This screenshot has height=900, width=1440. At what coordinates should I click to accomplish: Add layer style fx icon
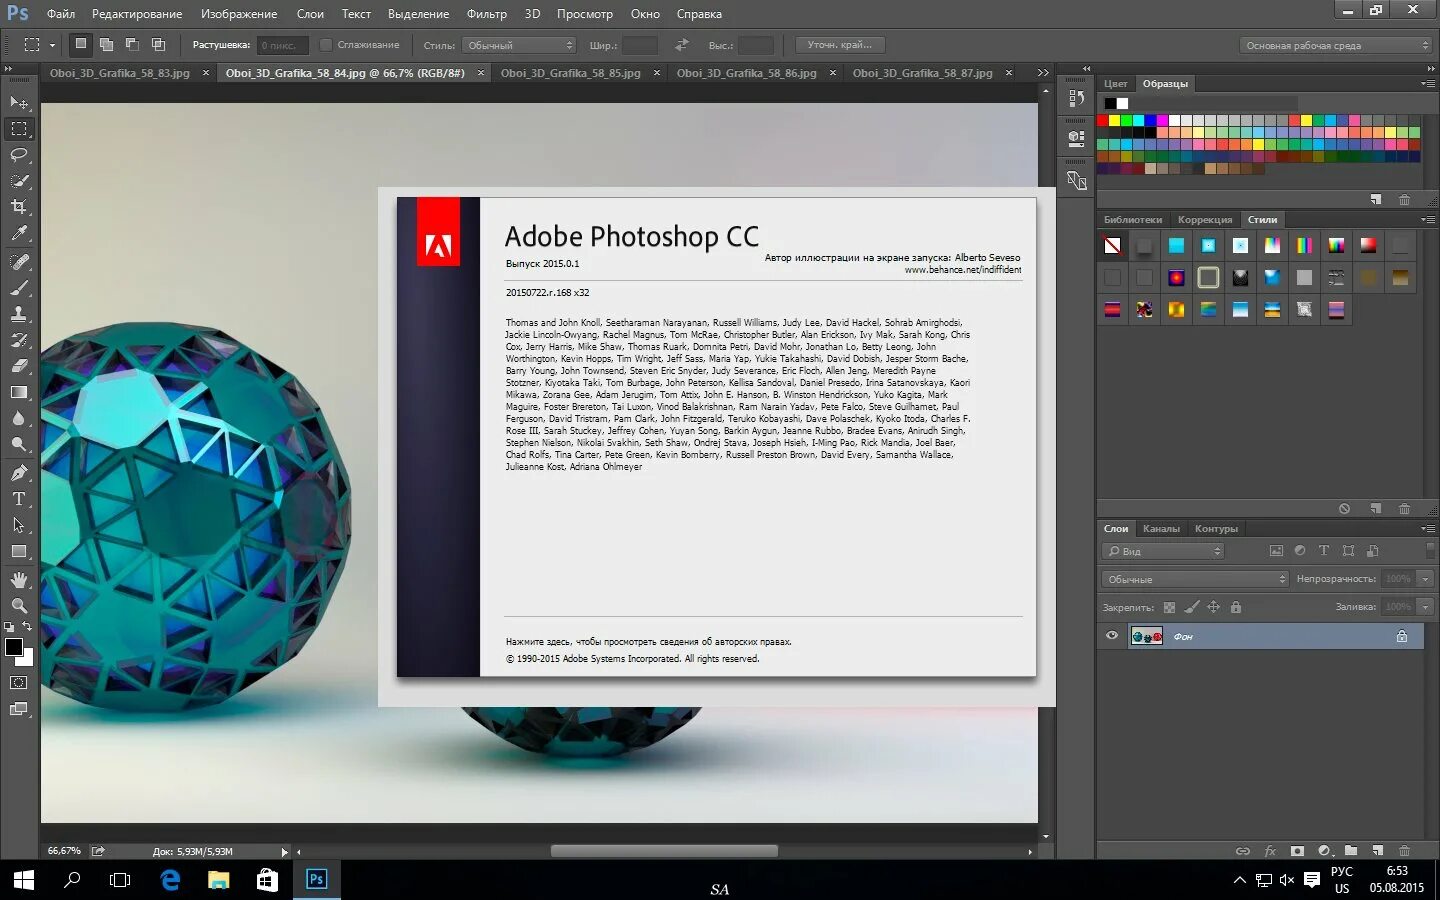[x=1270, y=851]
